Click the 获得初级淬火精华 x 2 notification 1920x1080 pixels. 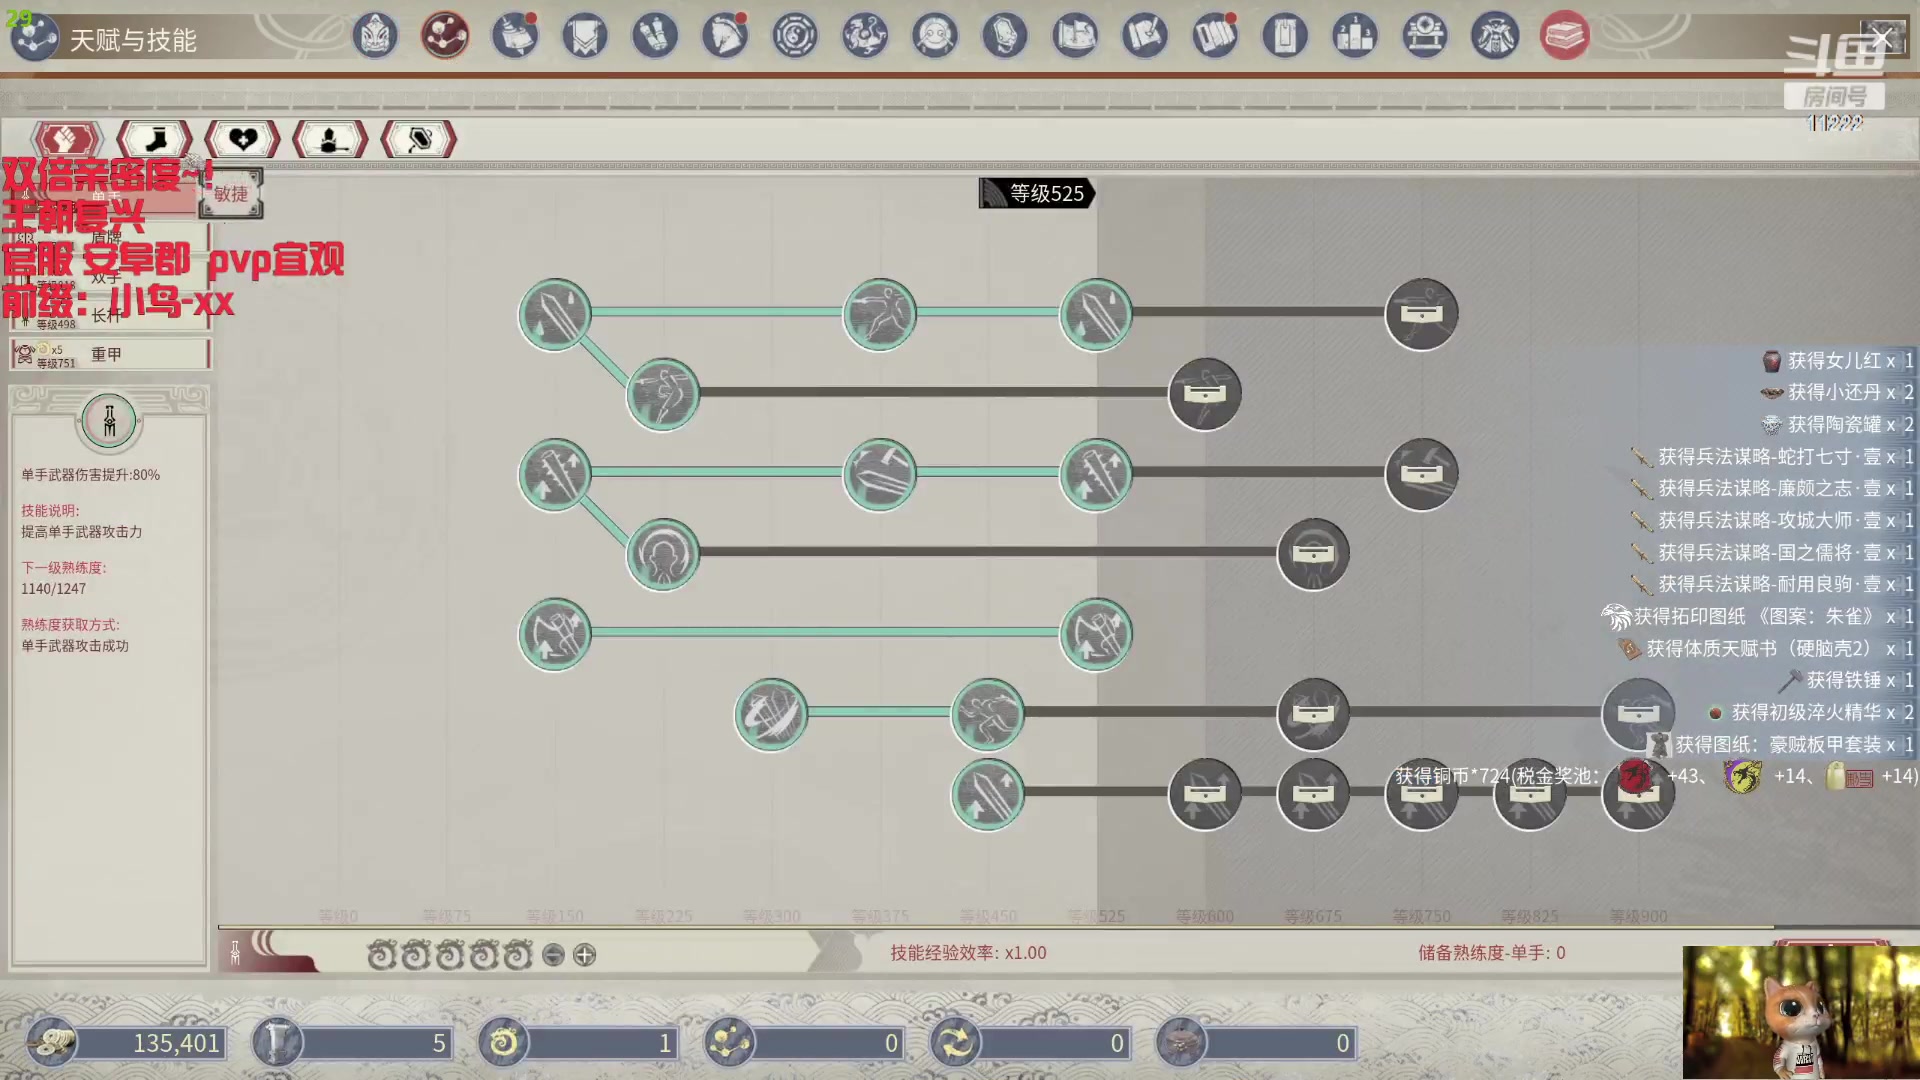tap(1811, 713)
